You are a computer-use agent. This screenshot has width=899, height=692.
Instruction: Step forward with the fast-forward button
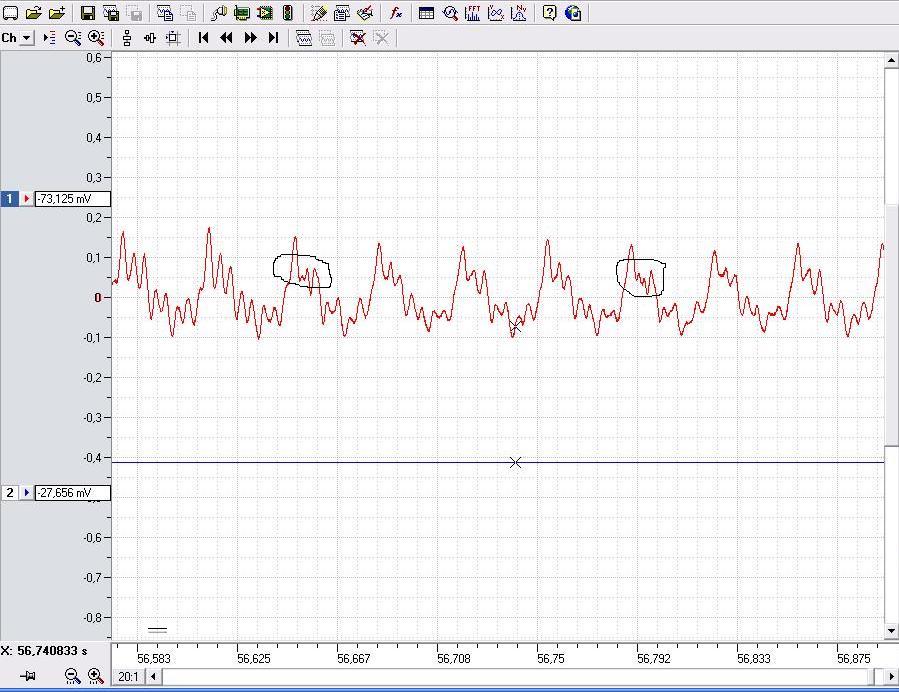point(250,38)
